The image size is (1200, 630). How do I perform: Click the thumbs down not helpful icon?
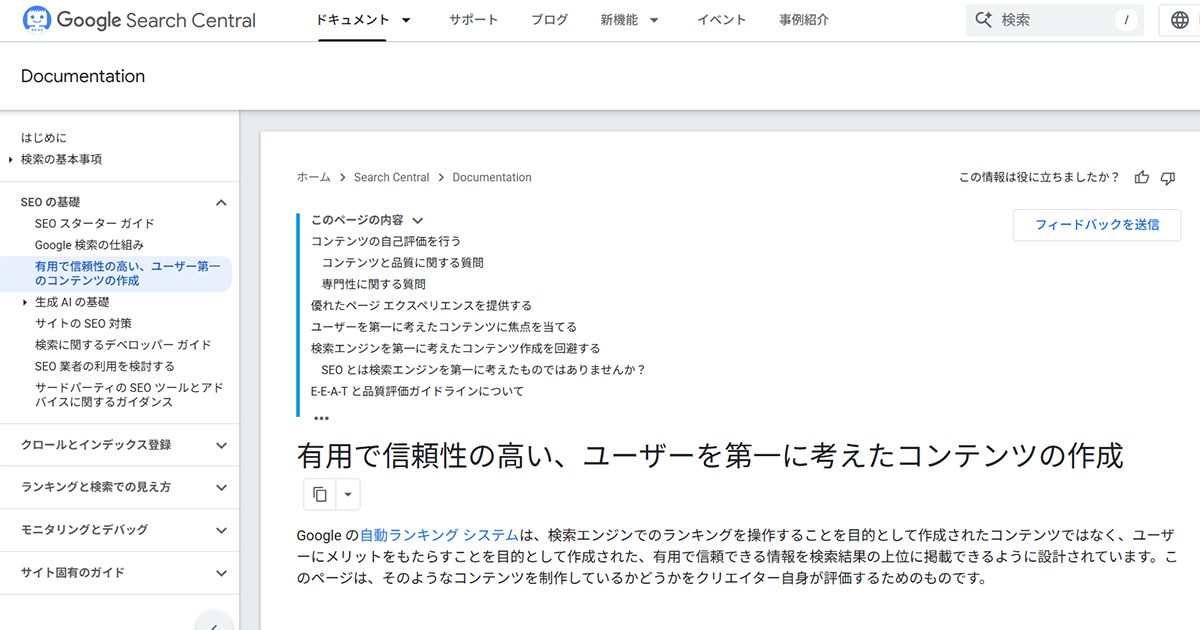(1168, 177)
